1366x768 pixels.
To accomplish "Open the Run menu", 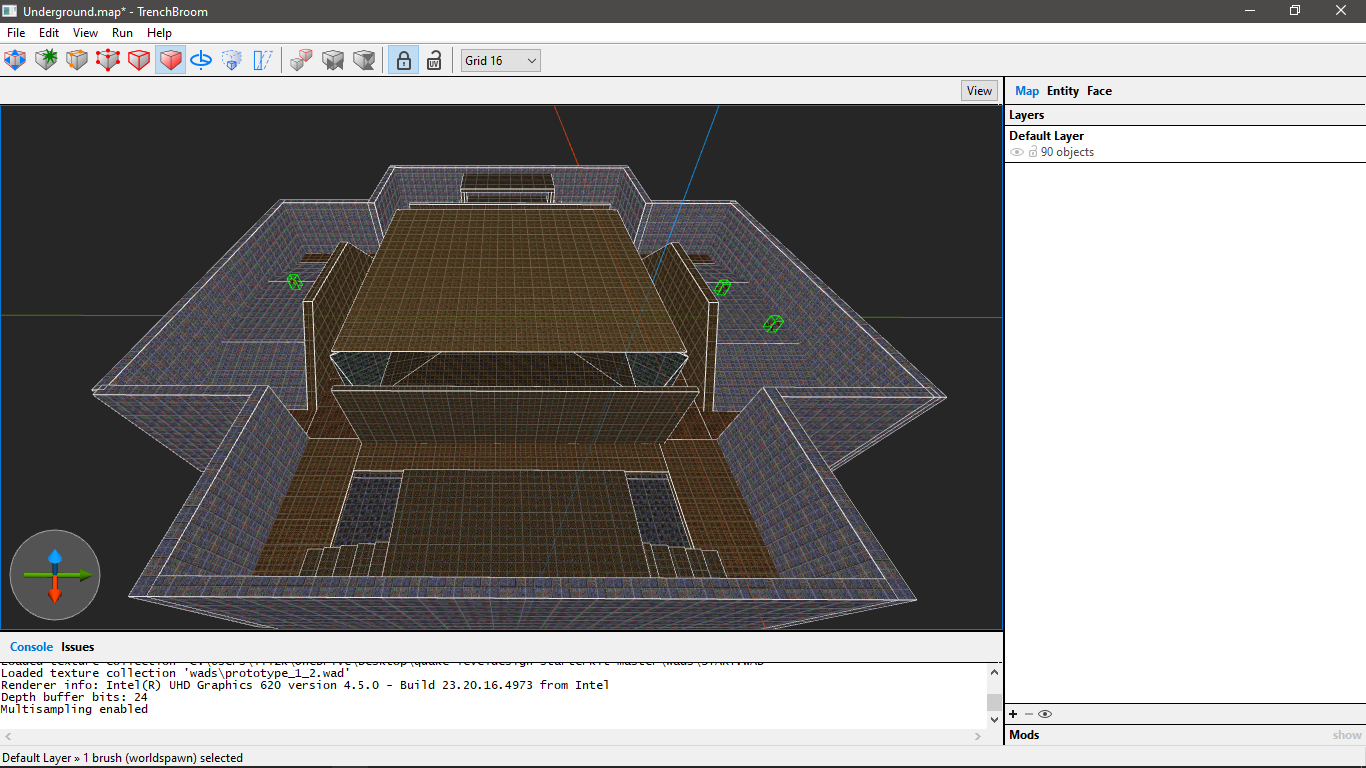I will point(122,33).
